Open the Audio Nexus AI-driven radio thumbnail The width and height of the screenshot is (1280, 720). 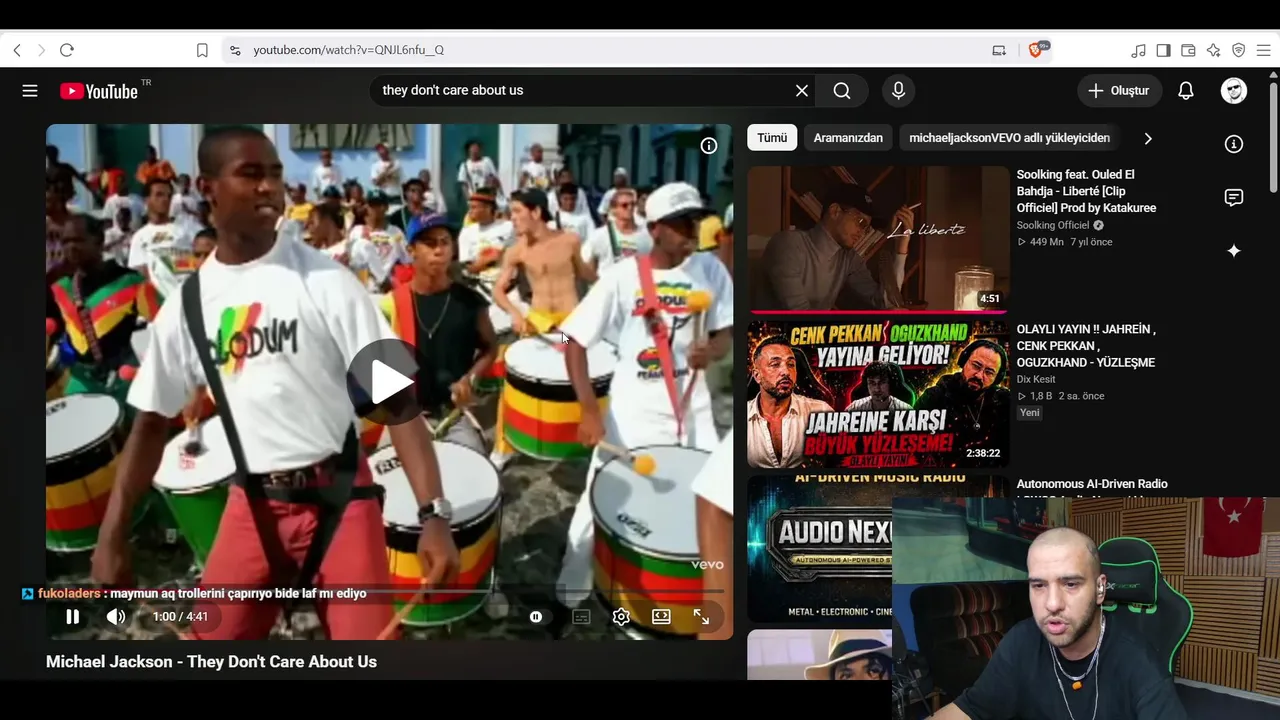[820, 549]
